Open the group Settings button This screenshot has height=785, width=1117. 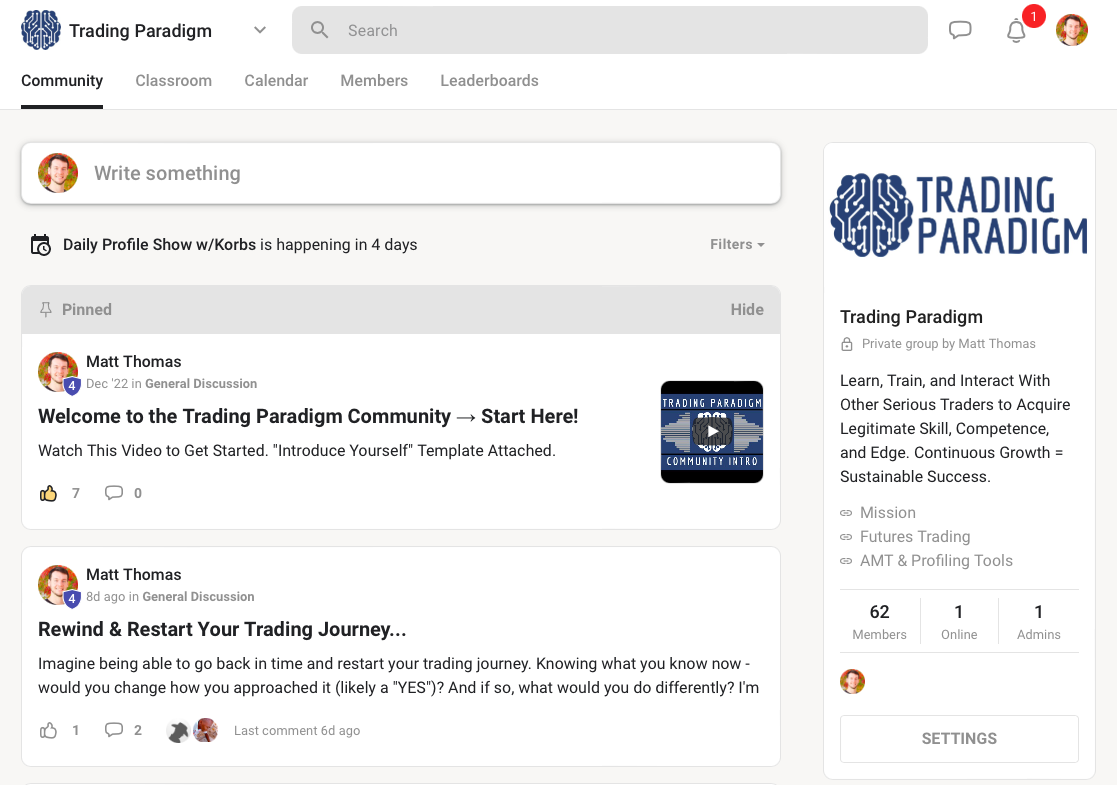click(x=958, y=738)
